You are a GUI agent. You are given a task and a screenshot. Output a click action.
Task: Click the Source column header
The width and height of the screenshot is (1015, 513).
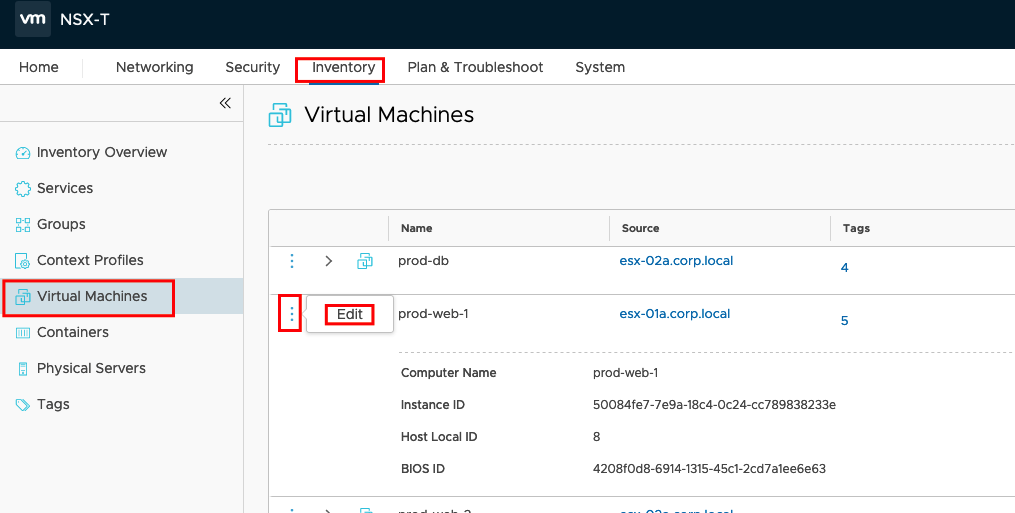coord(640,228)
